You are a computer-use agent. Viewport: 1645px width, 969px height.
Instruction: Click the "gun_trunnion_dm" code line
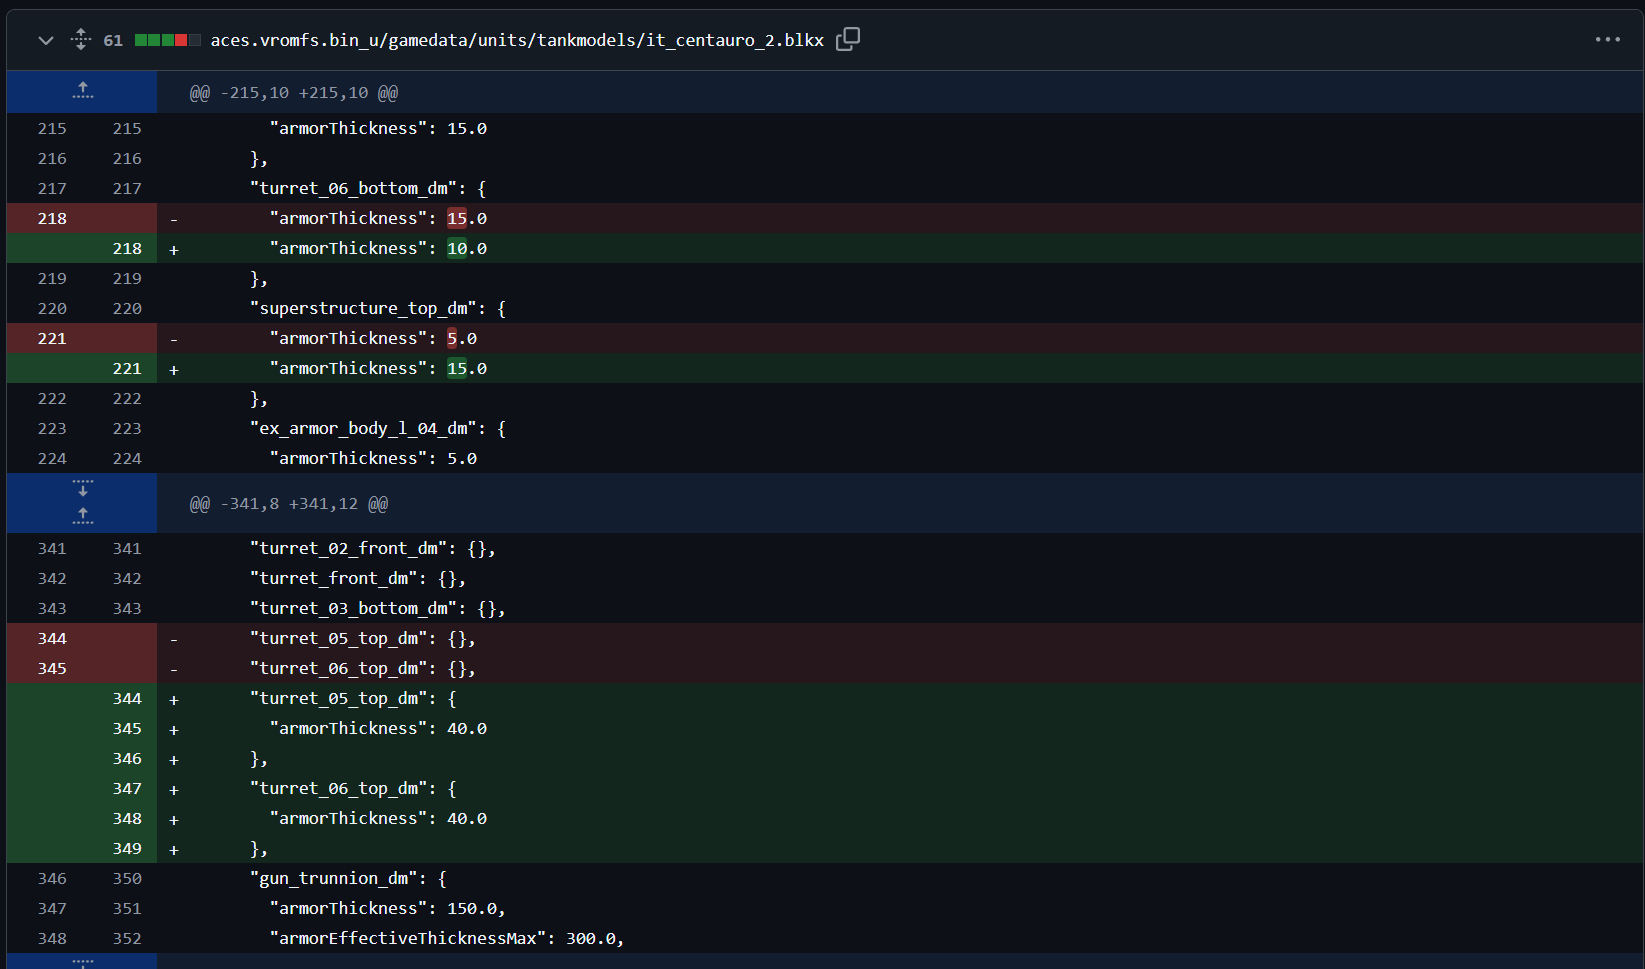point(348,878)
